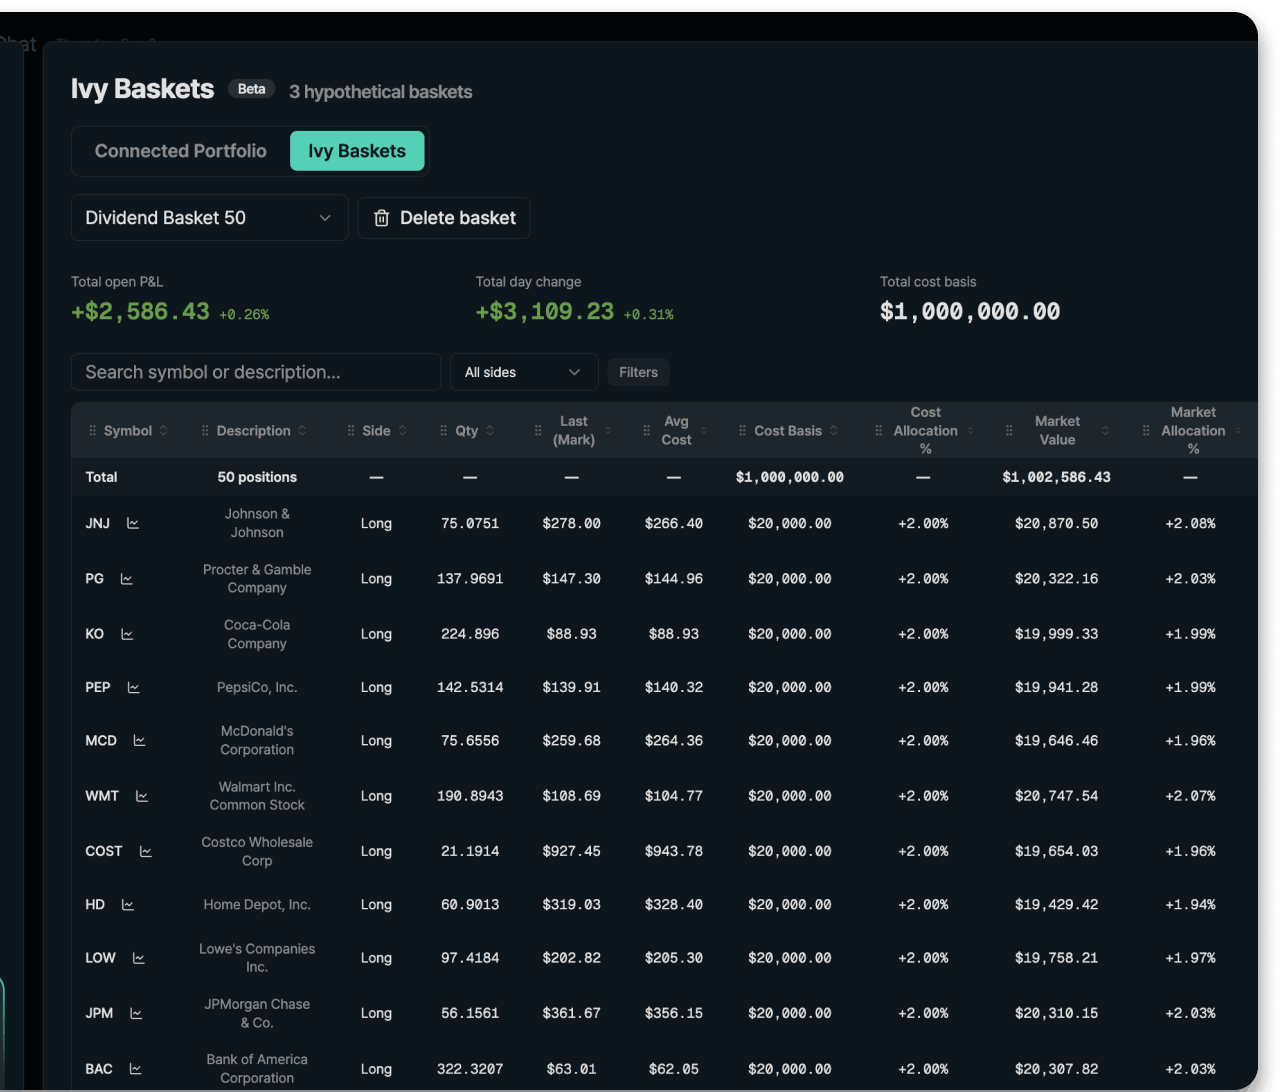Grab the Description column drag handle
This screenshot has width=1282, height=1092.
205,431
